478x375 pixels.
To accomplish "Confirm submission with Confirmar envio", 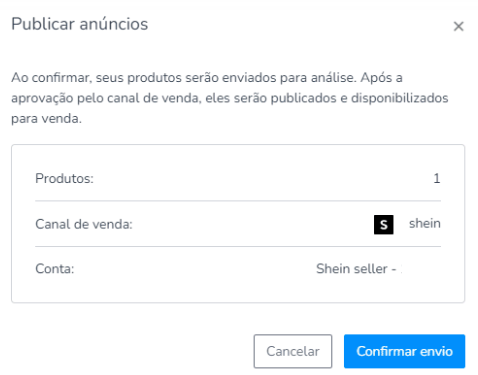I will (x=404, y=351).
